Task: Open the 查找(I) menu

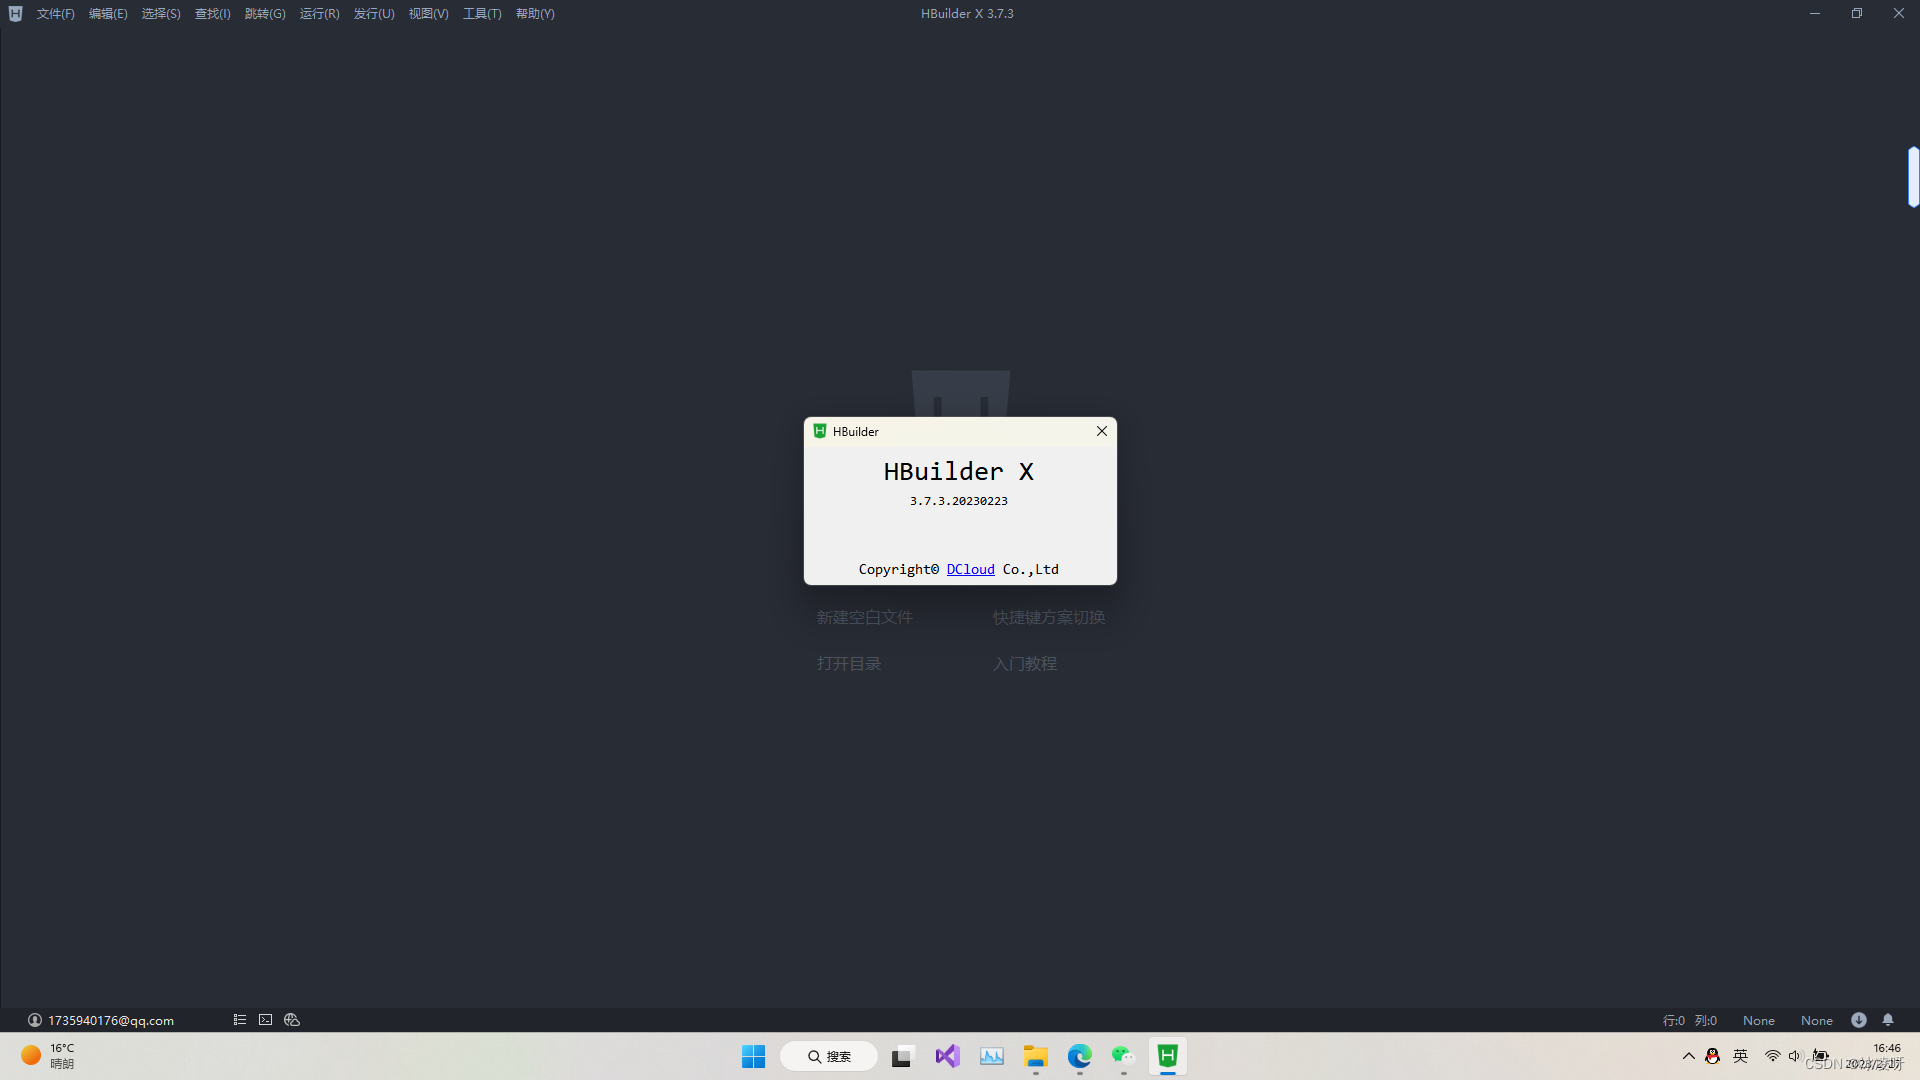Action: (x=212, y=14)
